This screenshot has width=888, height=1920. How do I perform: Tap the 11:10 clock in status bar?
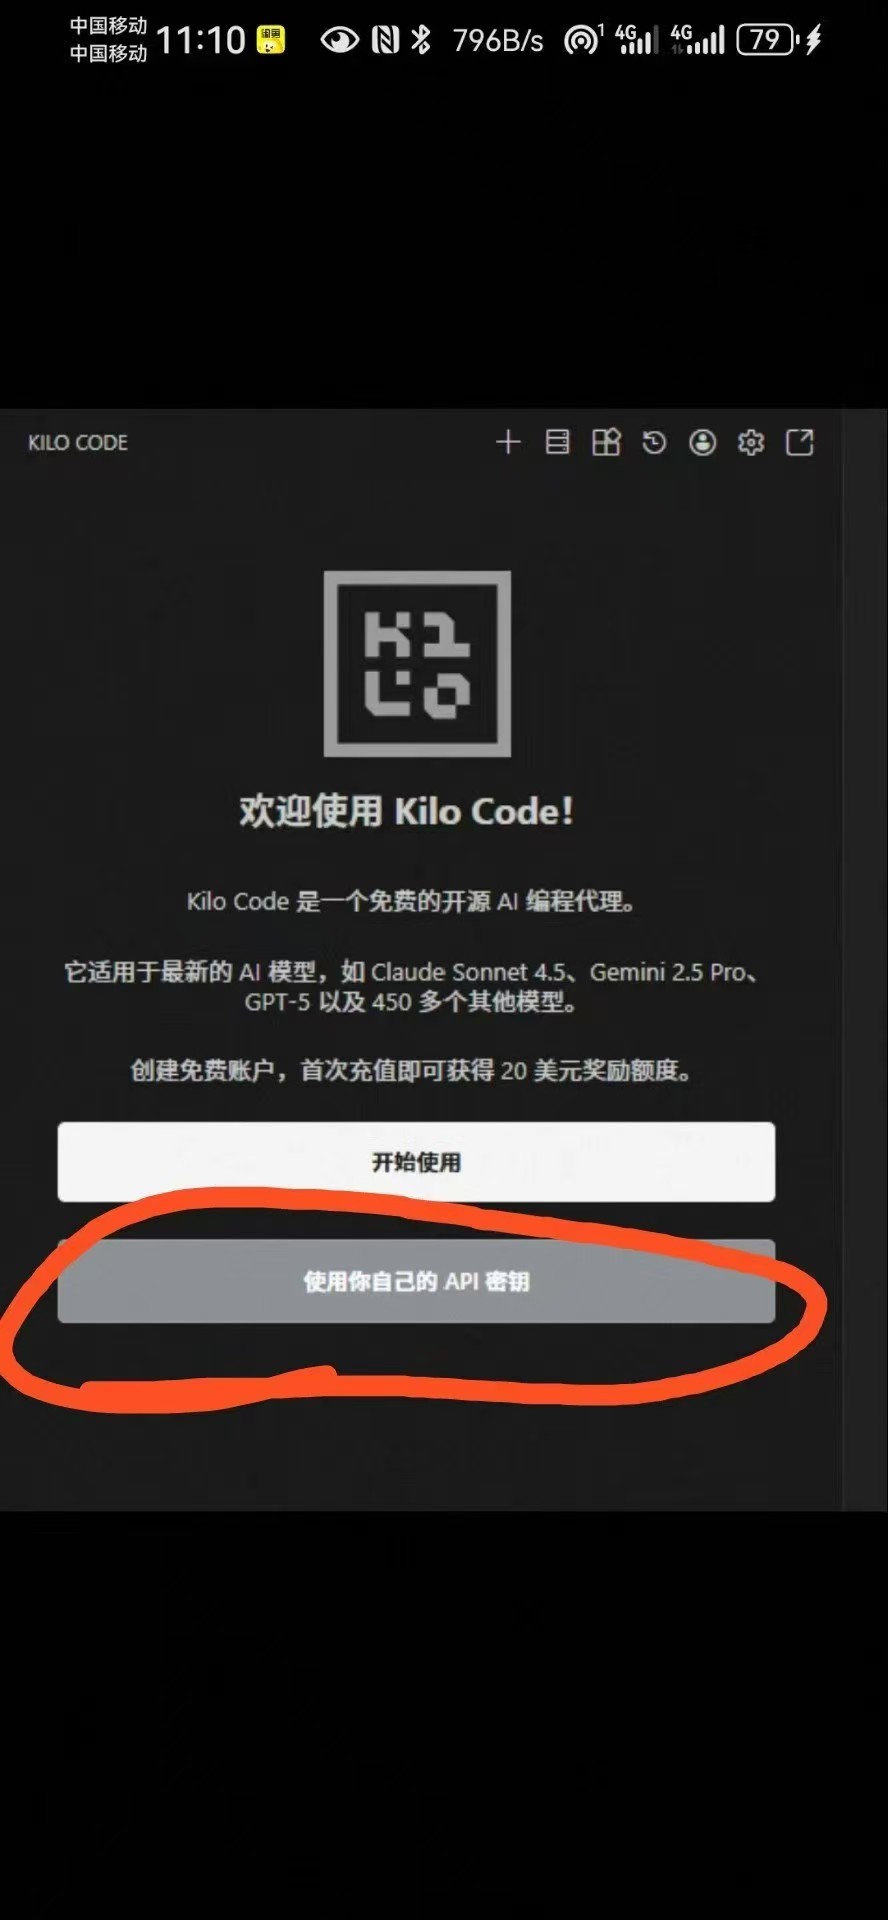click(x=201, y=40)
